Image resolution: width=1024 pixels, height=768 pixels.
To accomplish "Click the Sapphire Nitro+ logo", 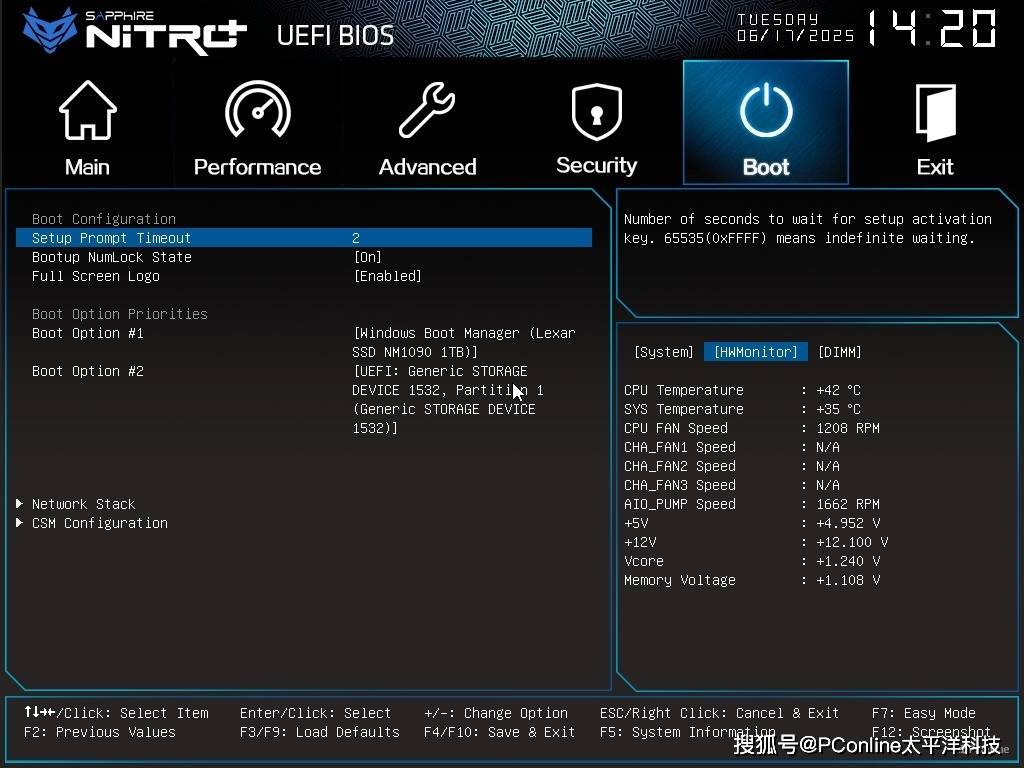I will coord(135,30).
